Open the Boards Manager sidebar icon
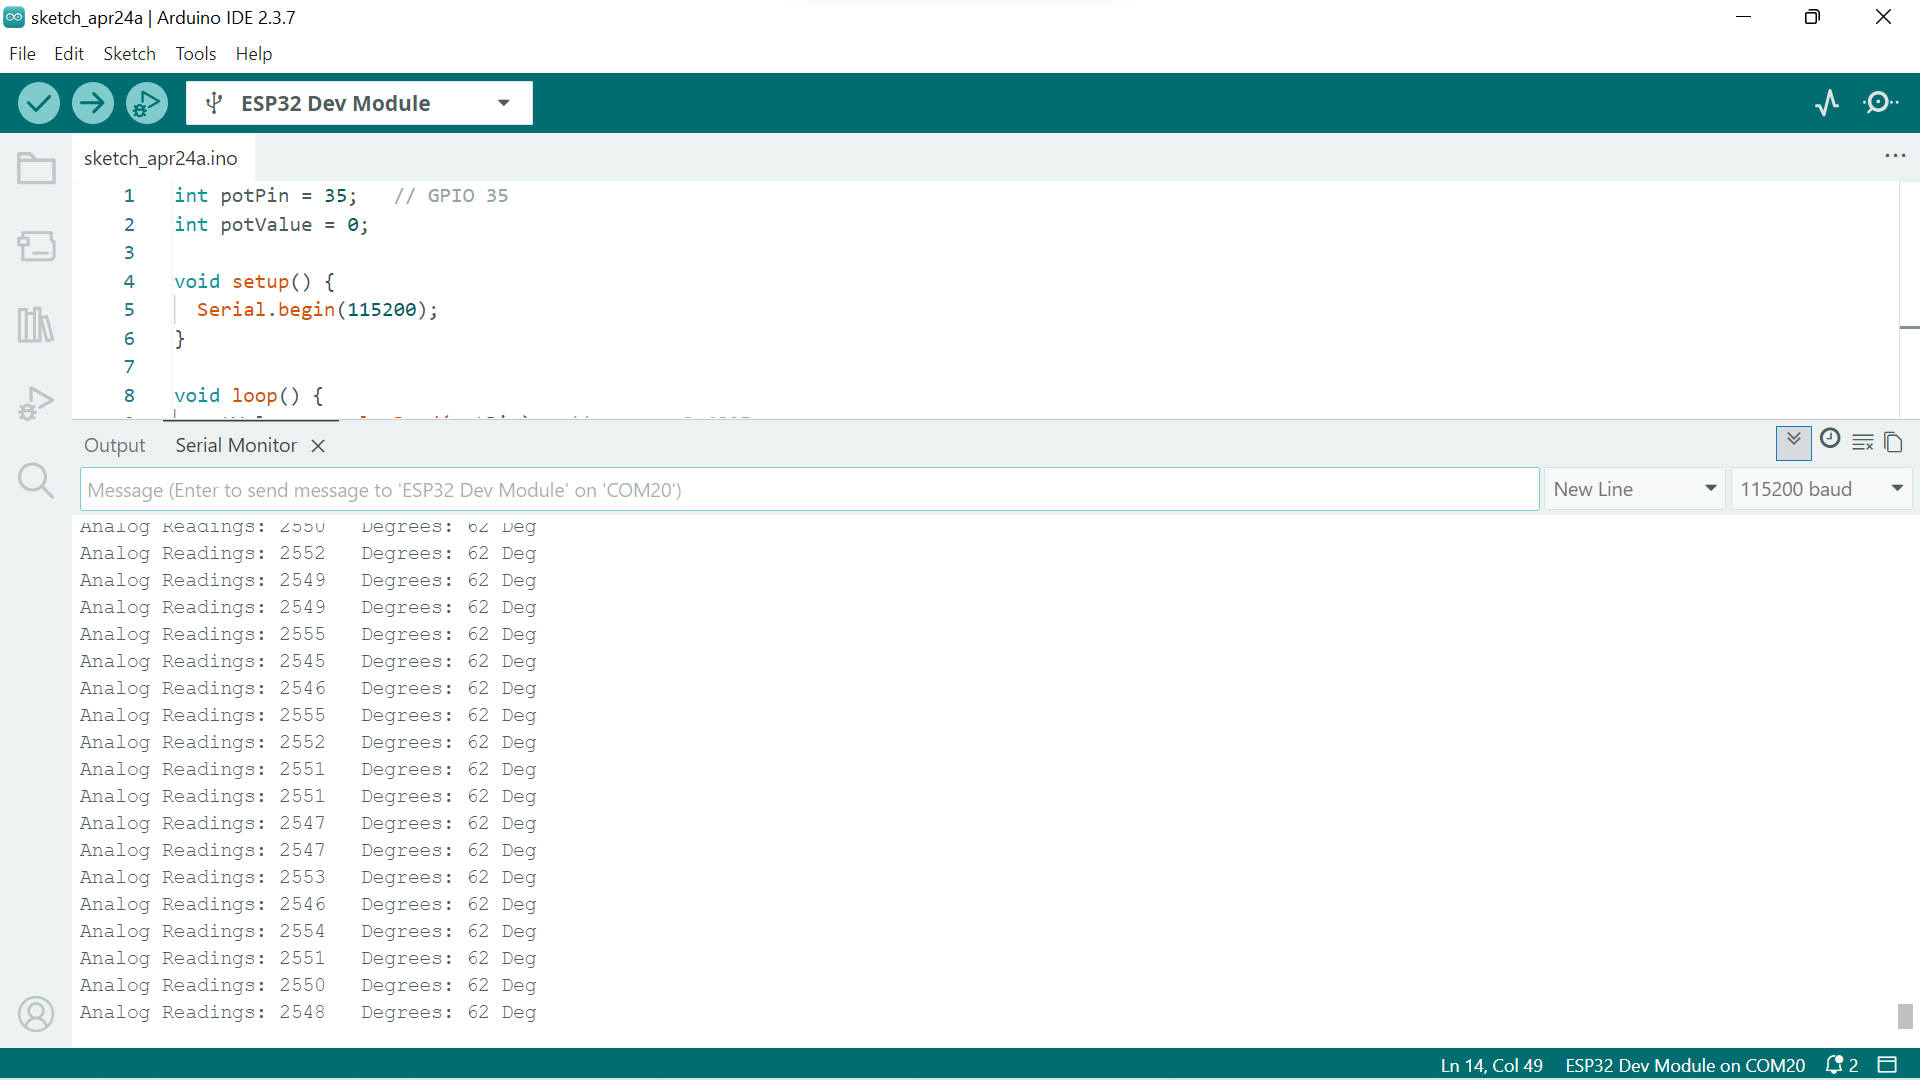1920x1080 pixels. [36, 246]
